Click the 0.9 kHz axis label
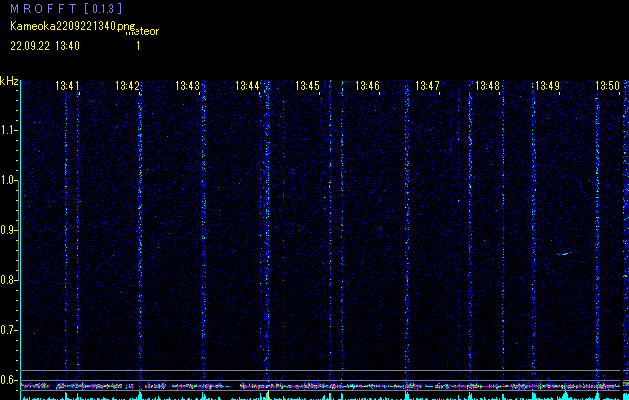The width and height of the screenshot is (629, 400). (8, 230)
